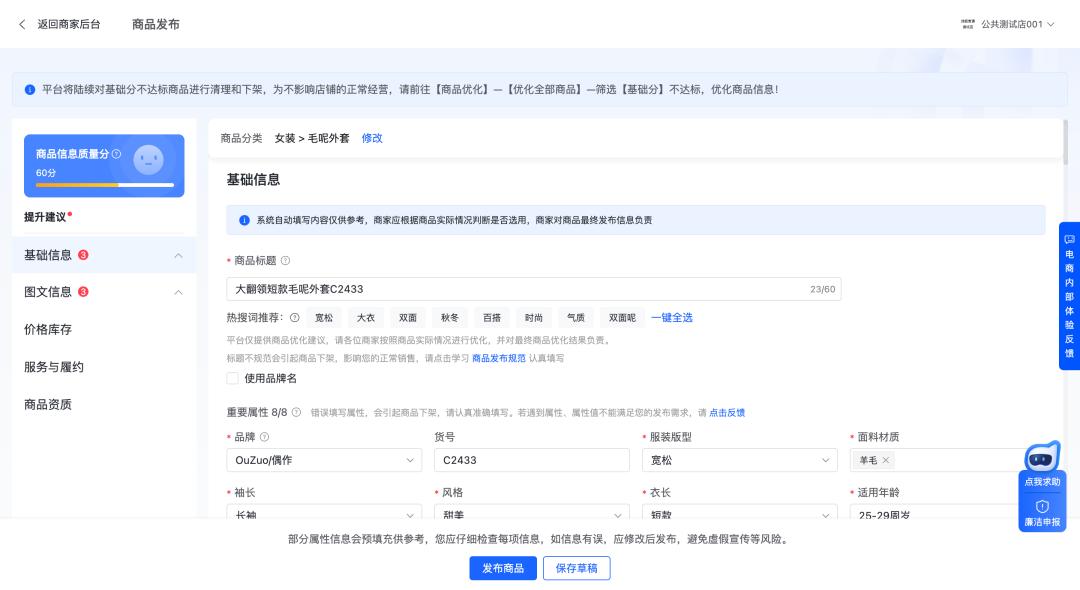Click 修改 to change product category
The width and height of the screenshot is (1080, 590).
point(372,138)
